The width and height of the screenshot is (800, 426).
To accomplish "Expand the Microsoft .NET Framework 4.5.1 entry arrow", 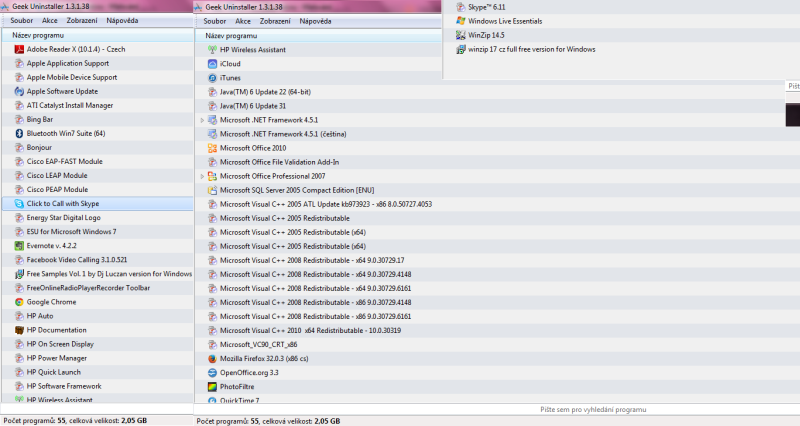I will pyautogui.click(x=202, y=120).
